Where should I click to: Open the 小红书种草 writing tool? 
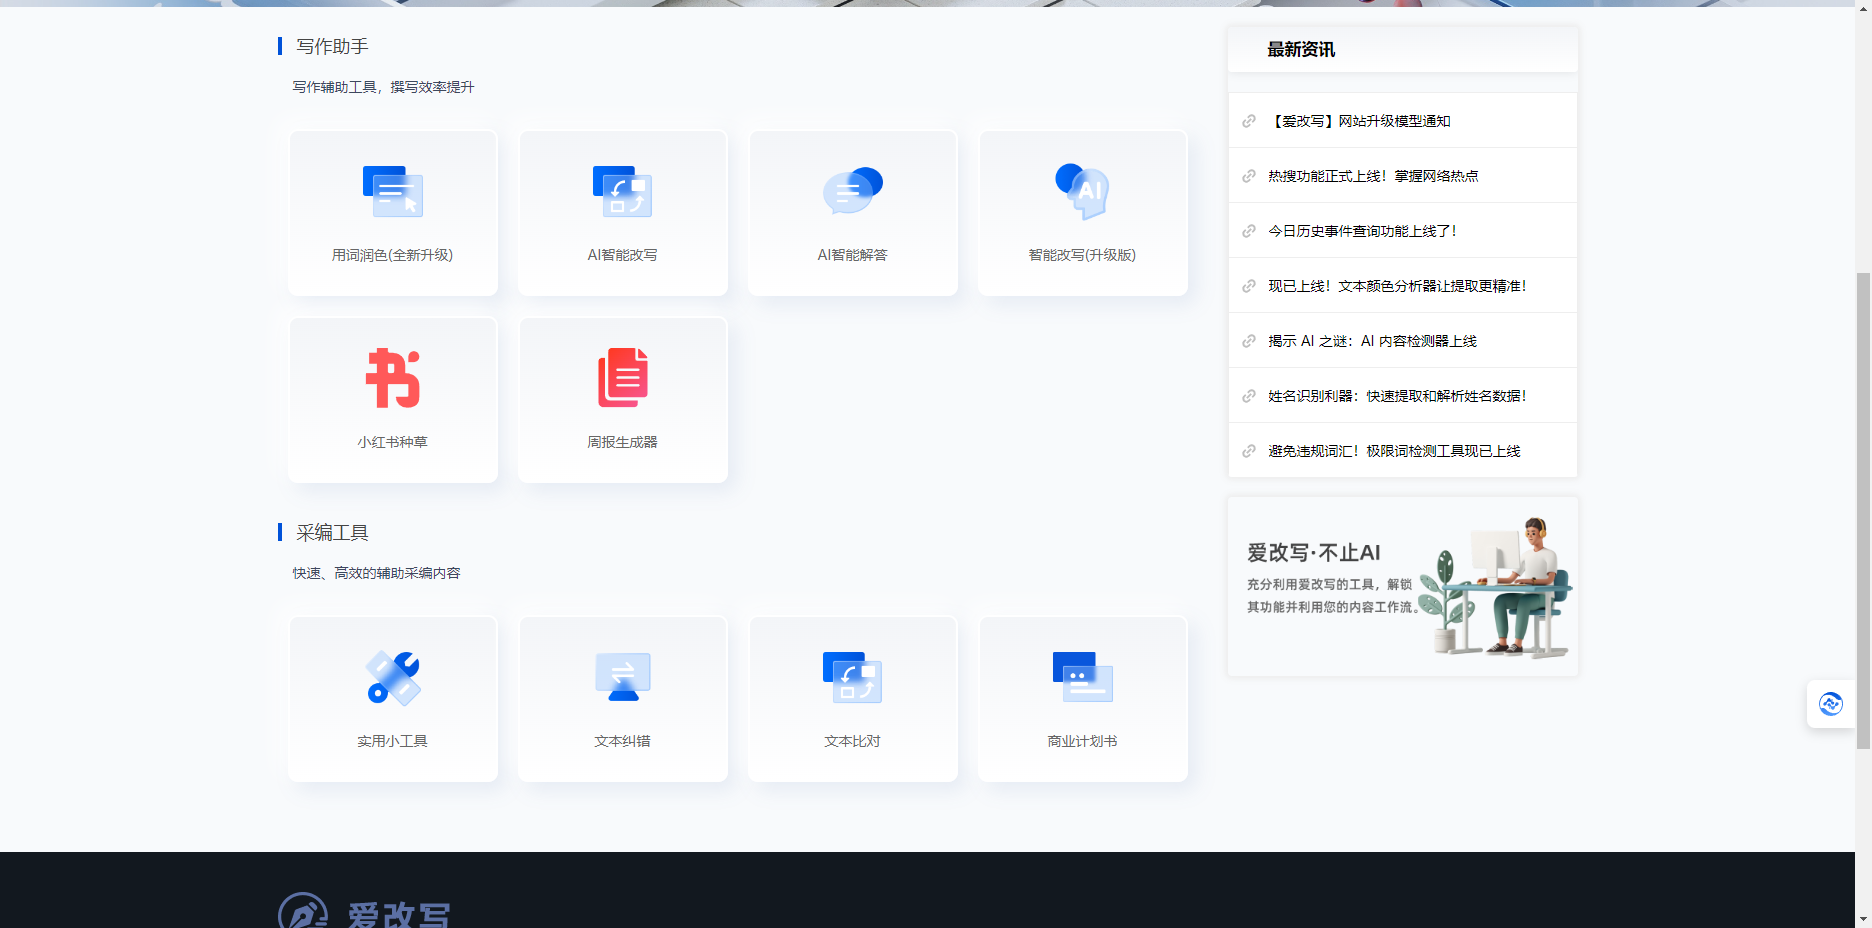point(392,399)
